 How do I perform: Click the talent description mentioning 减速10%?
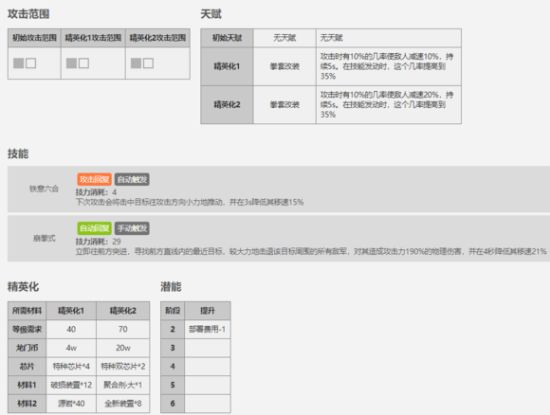pos(389,66)
